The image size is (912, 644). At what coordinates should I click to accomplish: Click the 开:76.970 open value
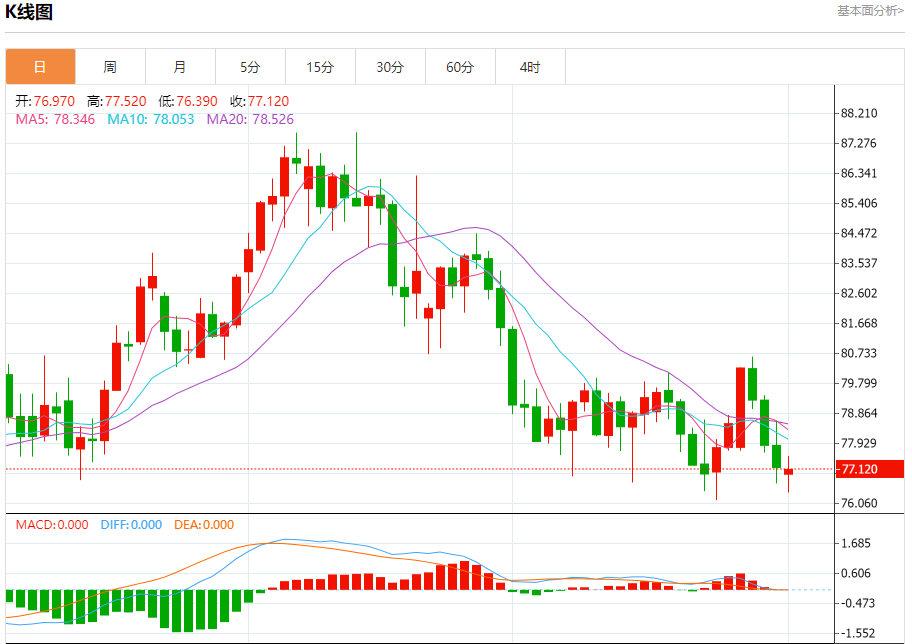[x=45, y=101]
